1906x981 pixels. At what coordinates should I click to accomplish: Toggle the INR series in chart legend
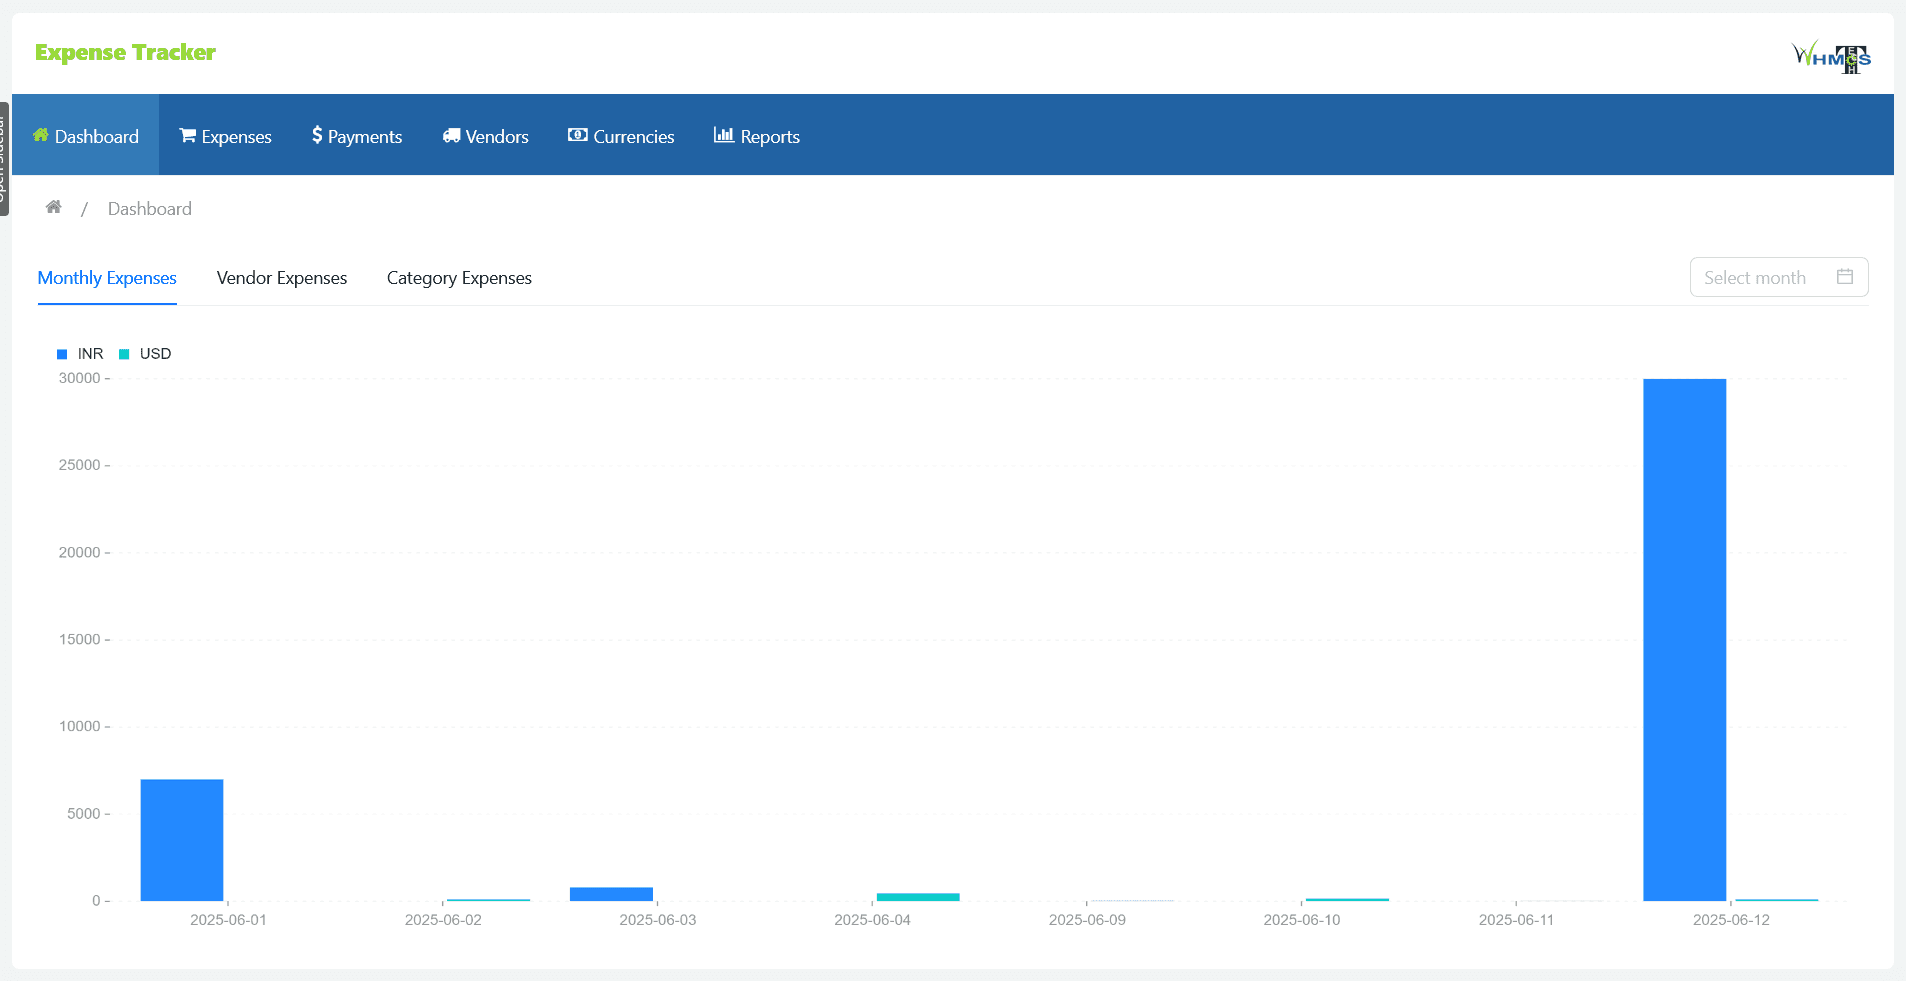(81, 354)
